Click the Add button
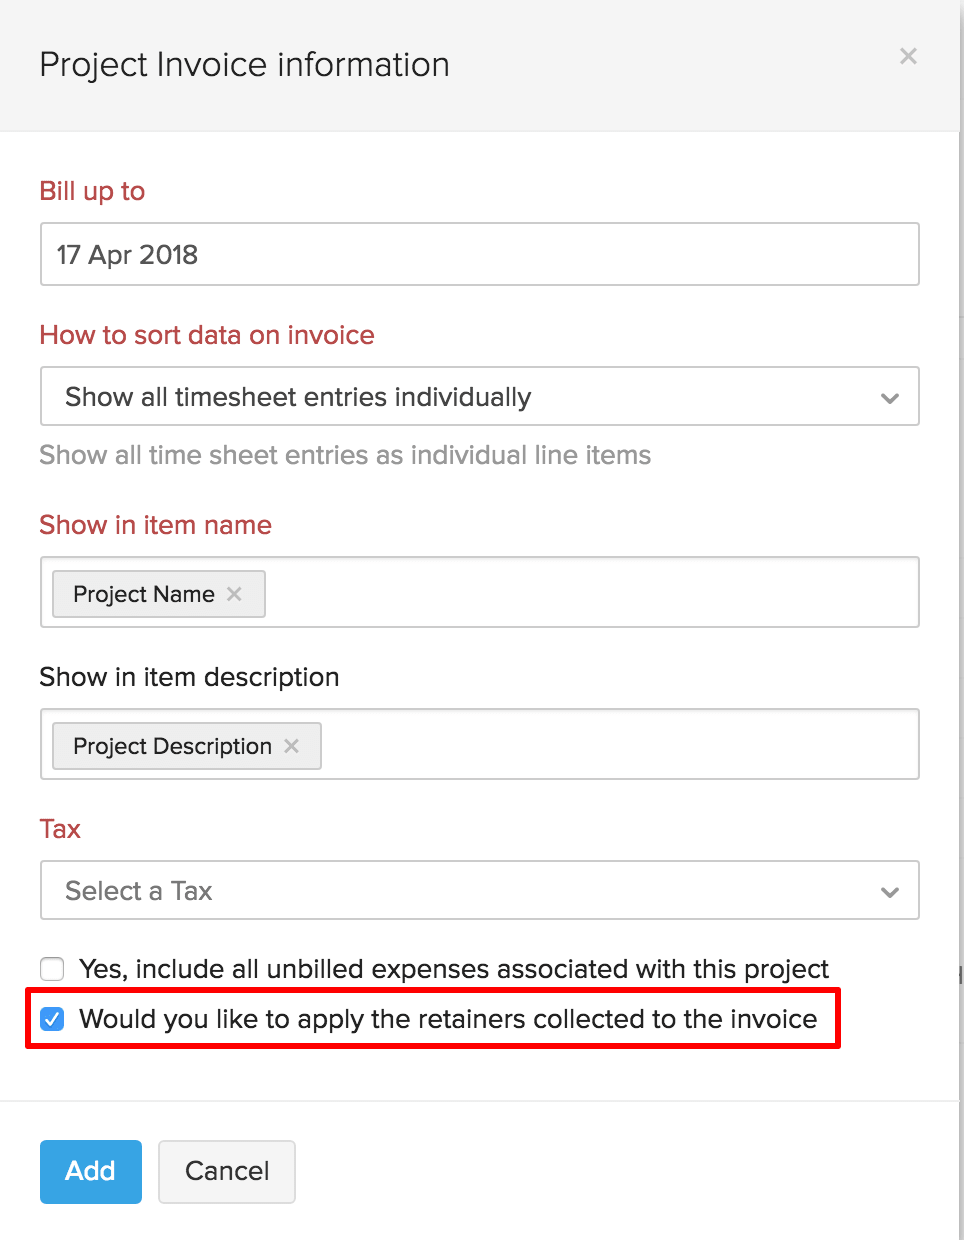The height and width of the screenshot is (1240, 964). click(90, 1171)
